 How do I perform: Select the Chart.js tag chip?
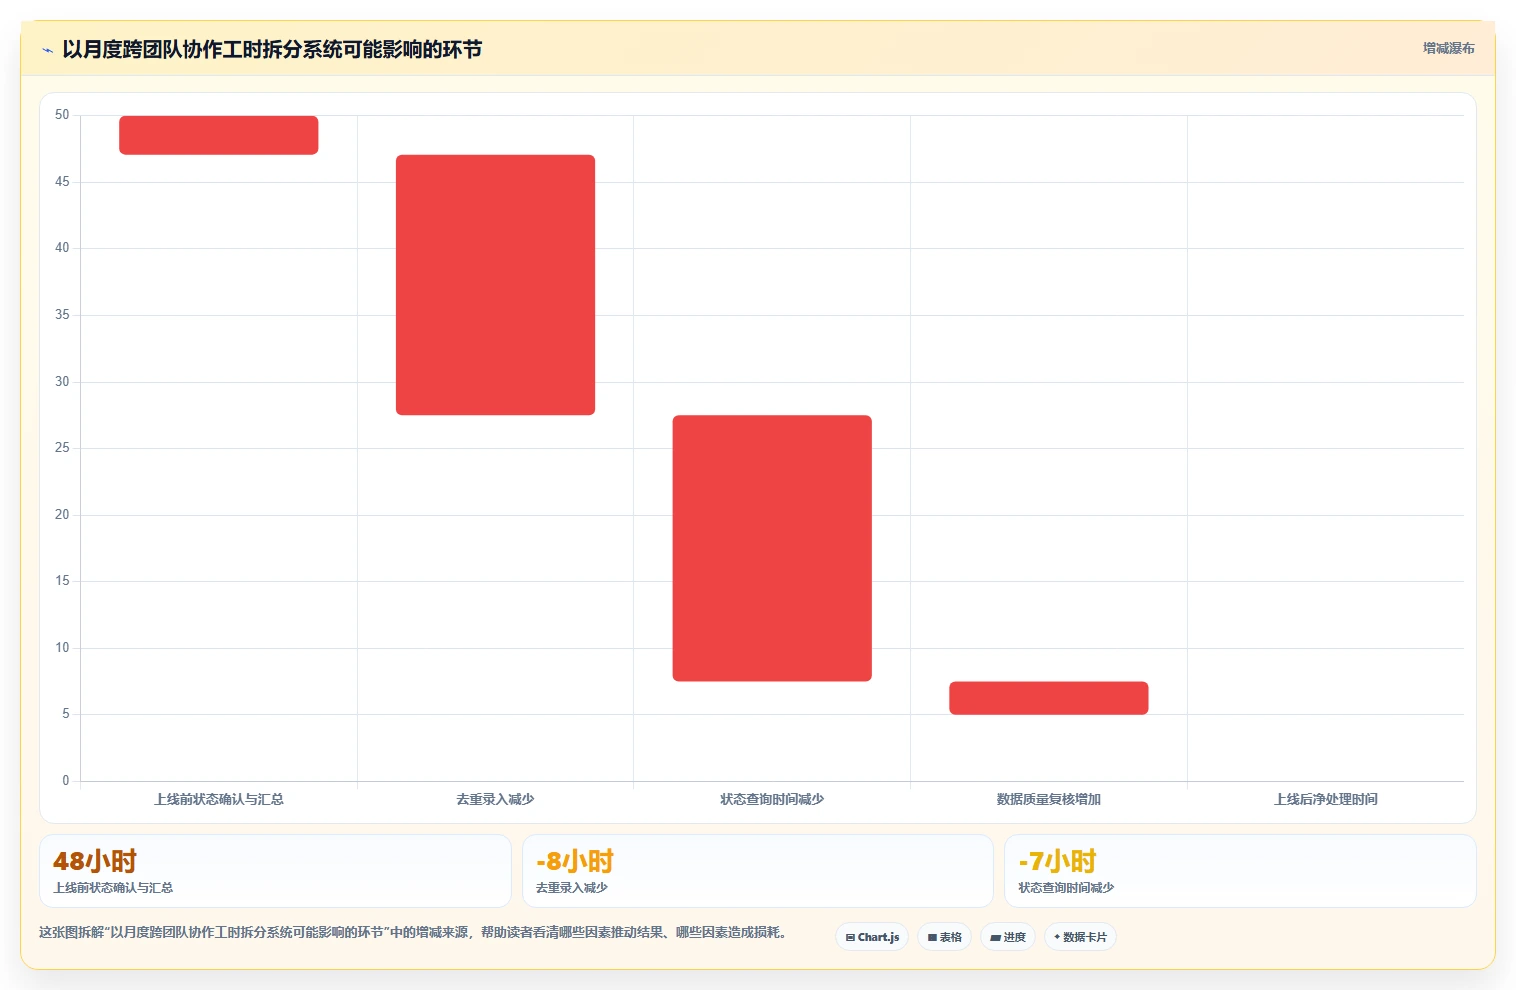pyautogui.click(x=872, y=937)
